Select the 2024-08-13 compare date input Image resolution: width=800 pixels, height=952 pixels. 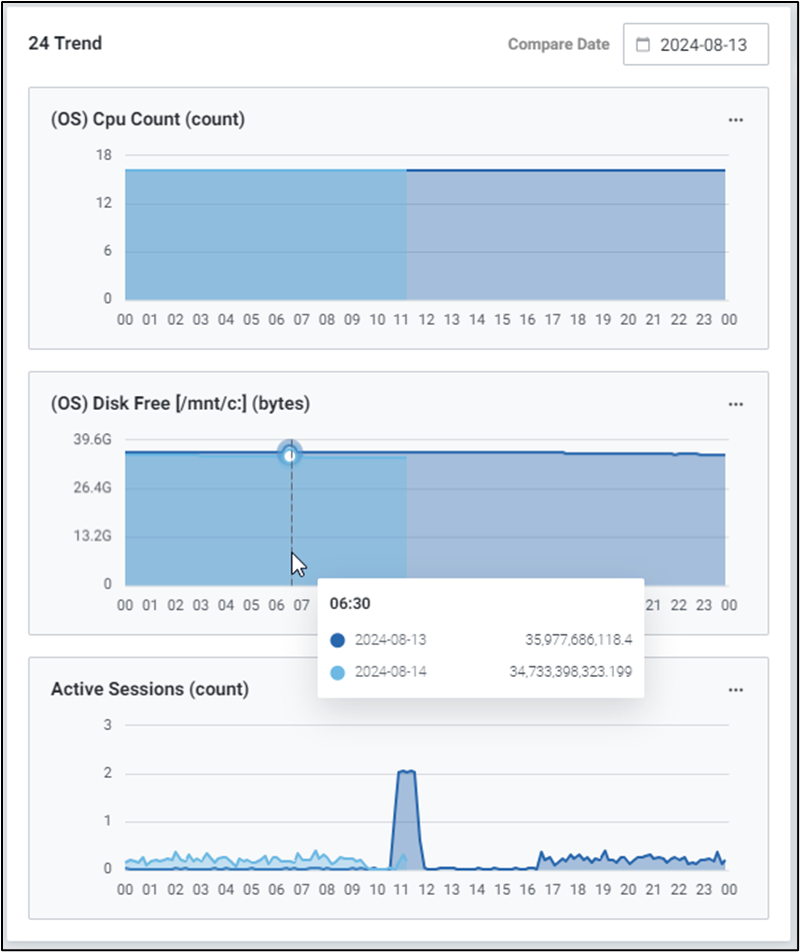coord(703,45)
